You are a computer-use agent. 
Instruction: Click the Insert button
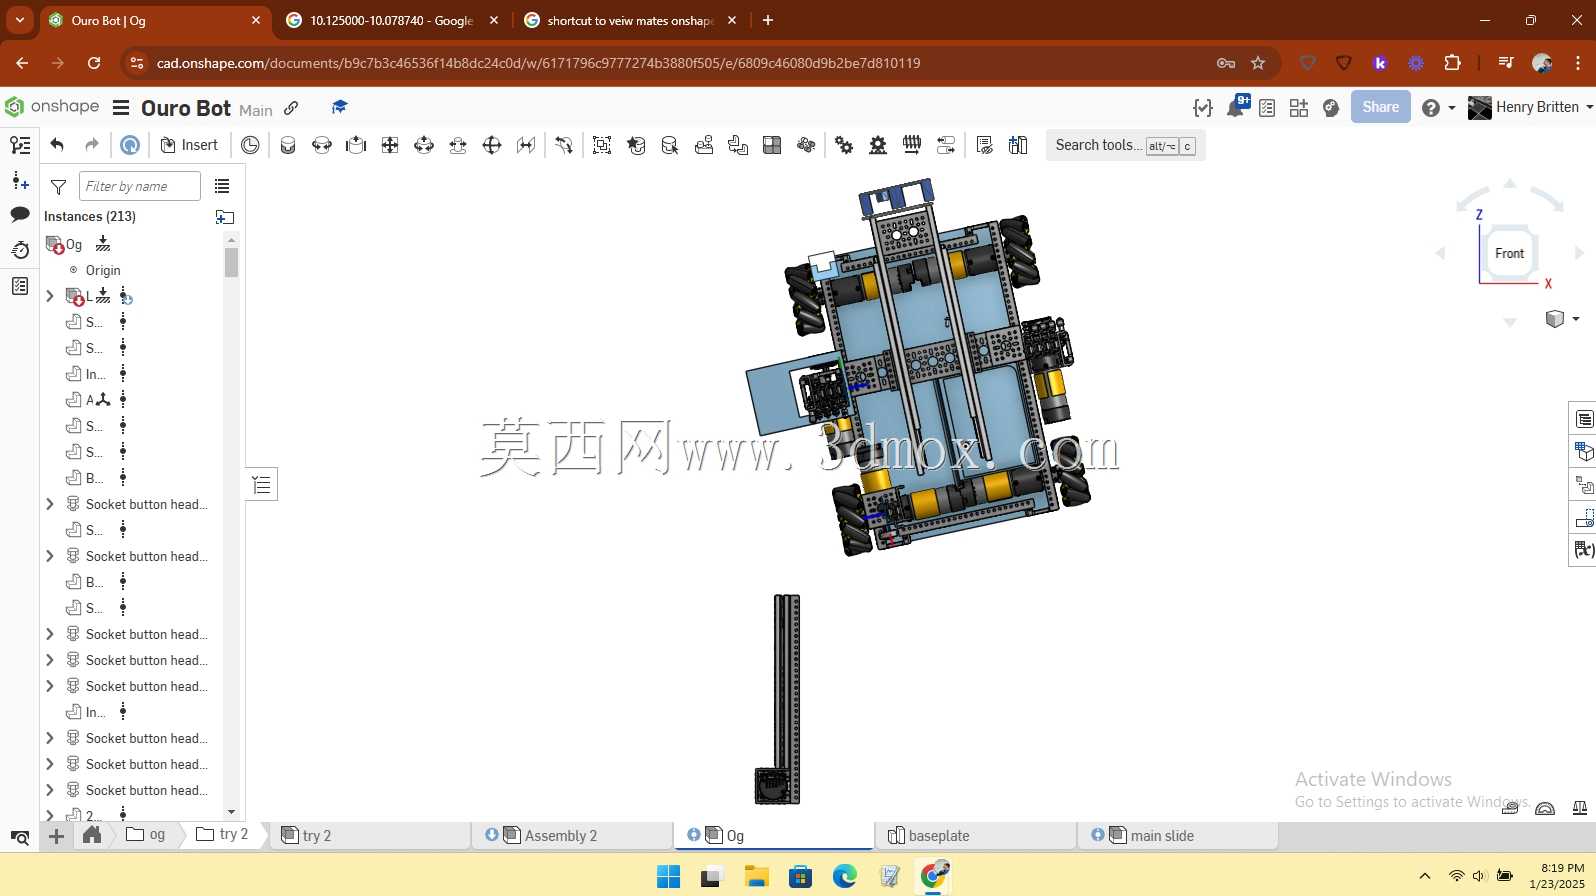point(189,145)
